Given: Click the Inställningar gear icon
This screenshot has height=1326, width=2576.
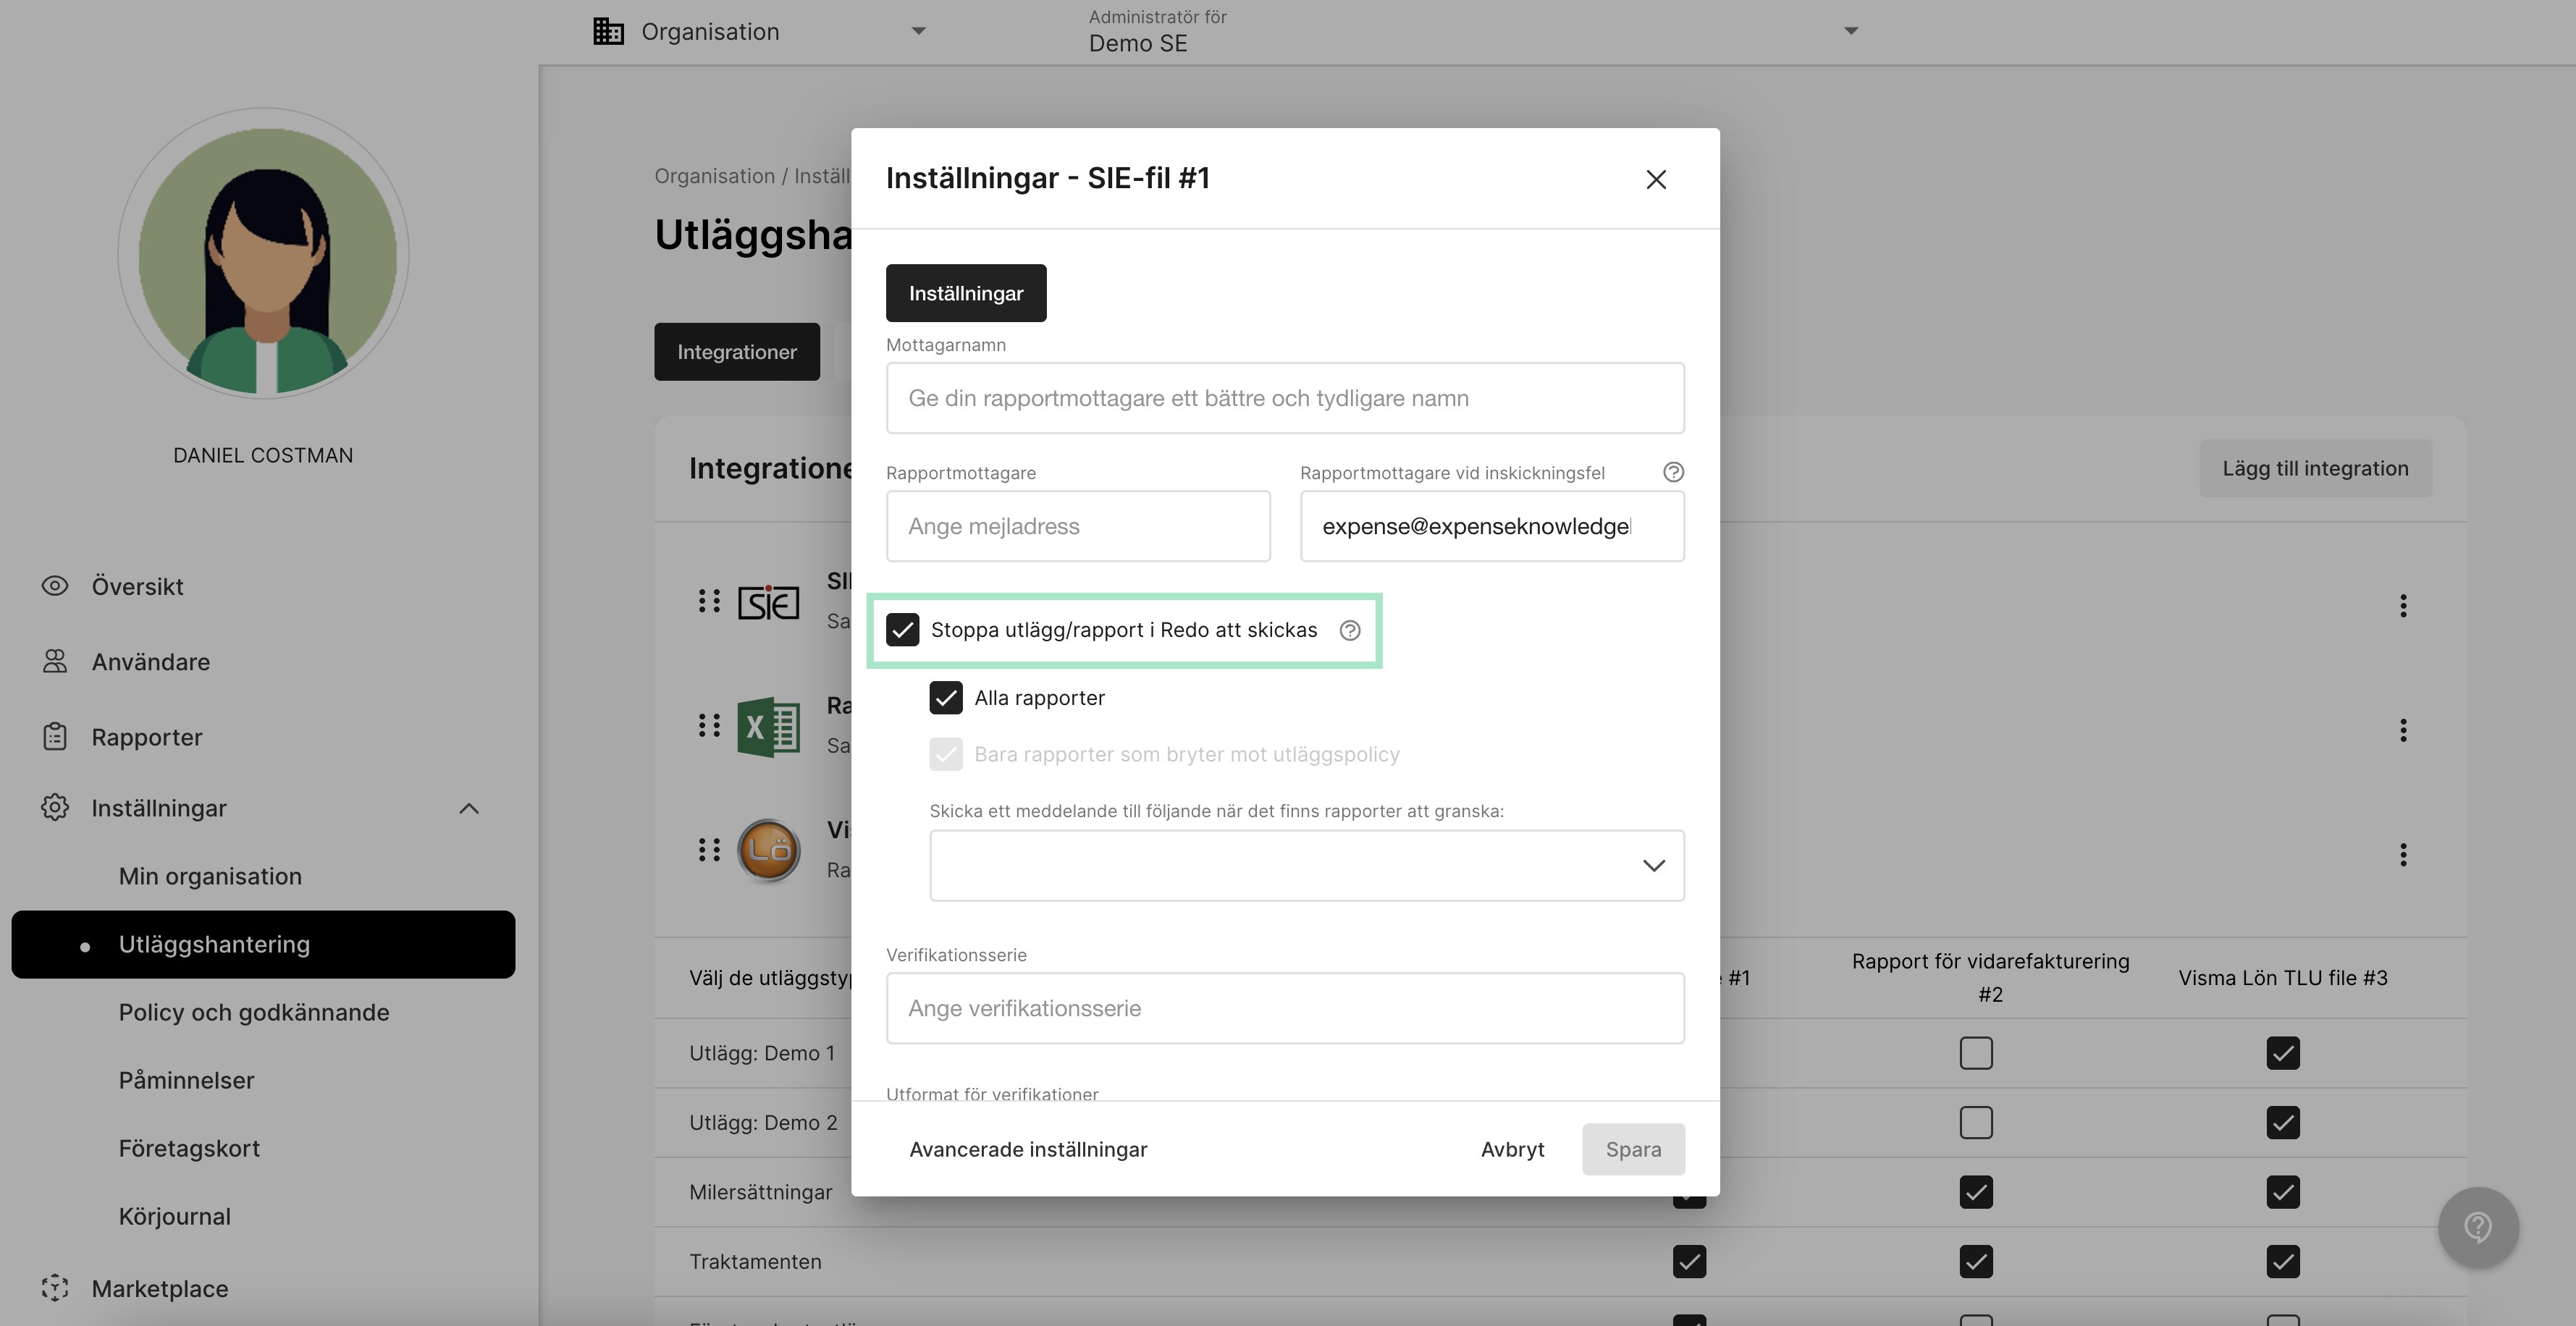Looking at the screenshot, I should 55,808.
